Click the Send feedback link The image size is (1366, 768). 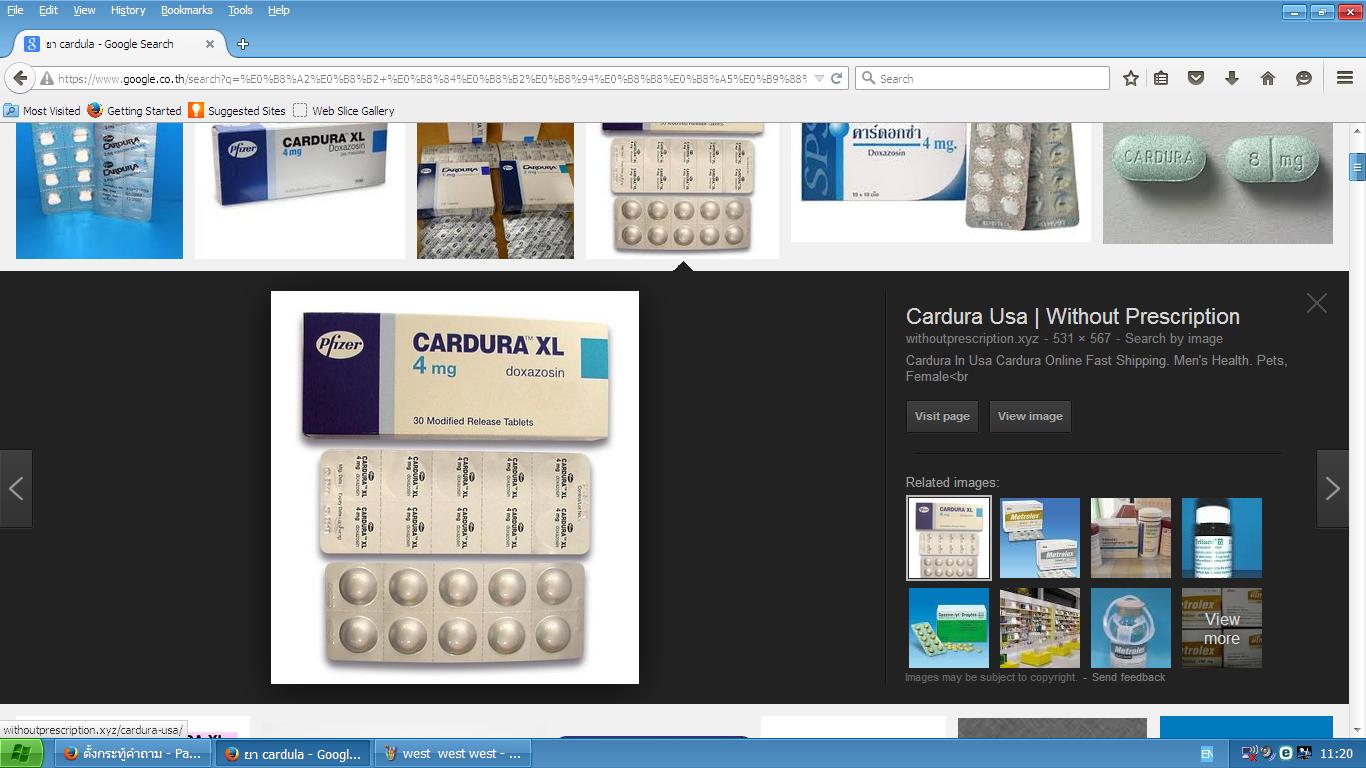click(1128, 677)
